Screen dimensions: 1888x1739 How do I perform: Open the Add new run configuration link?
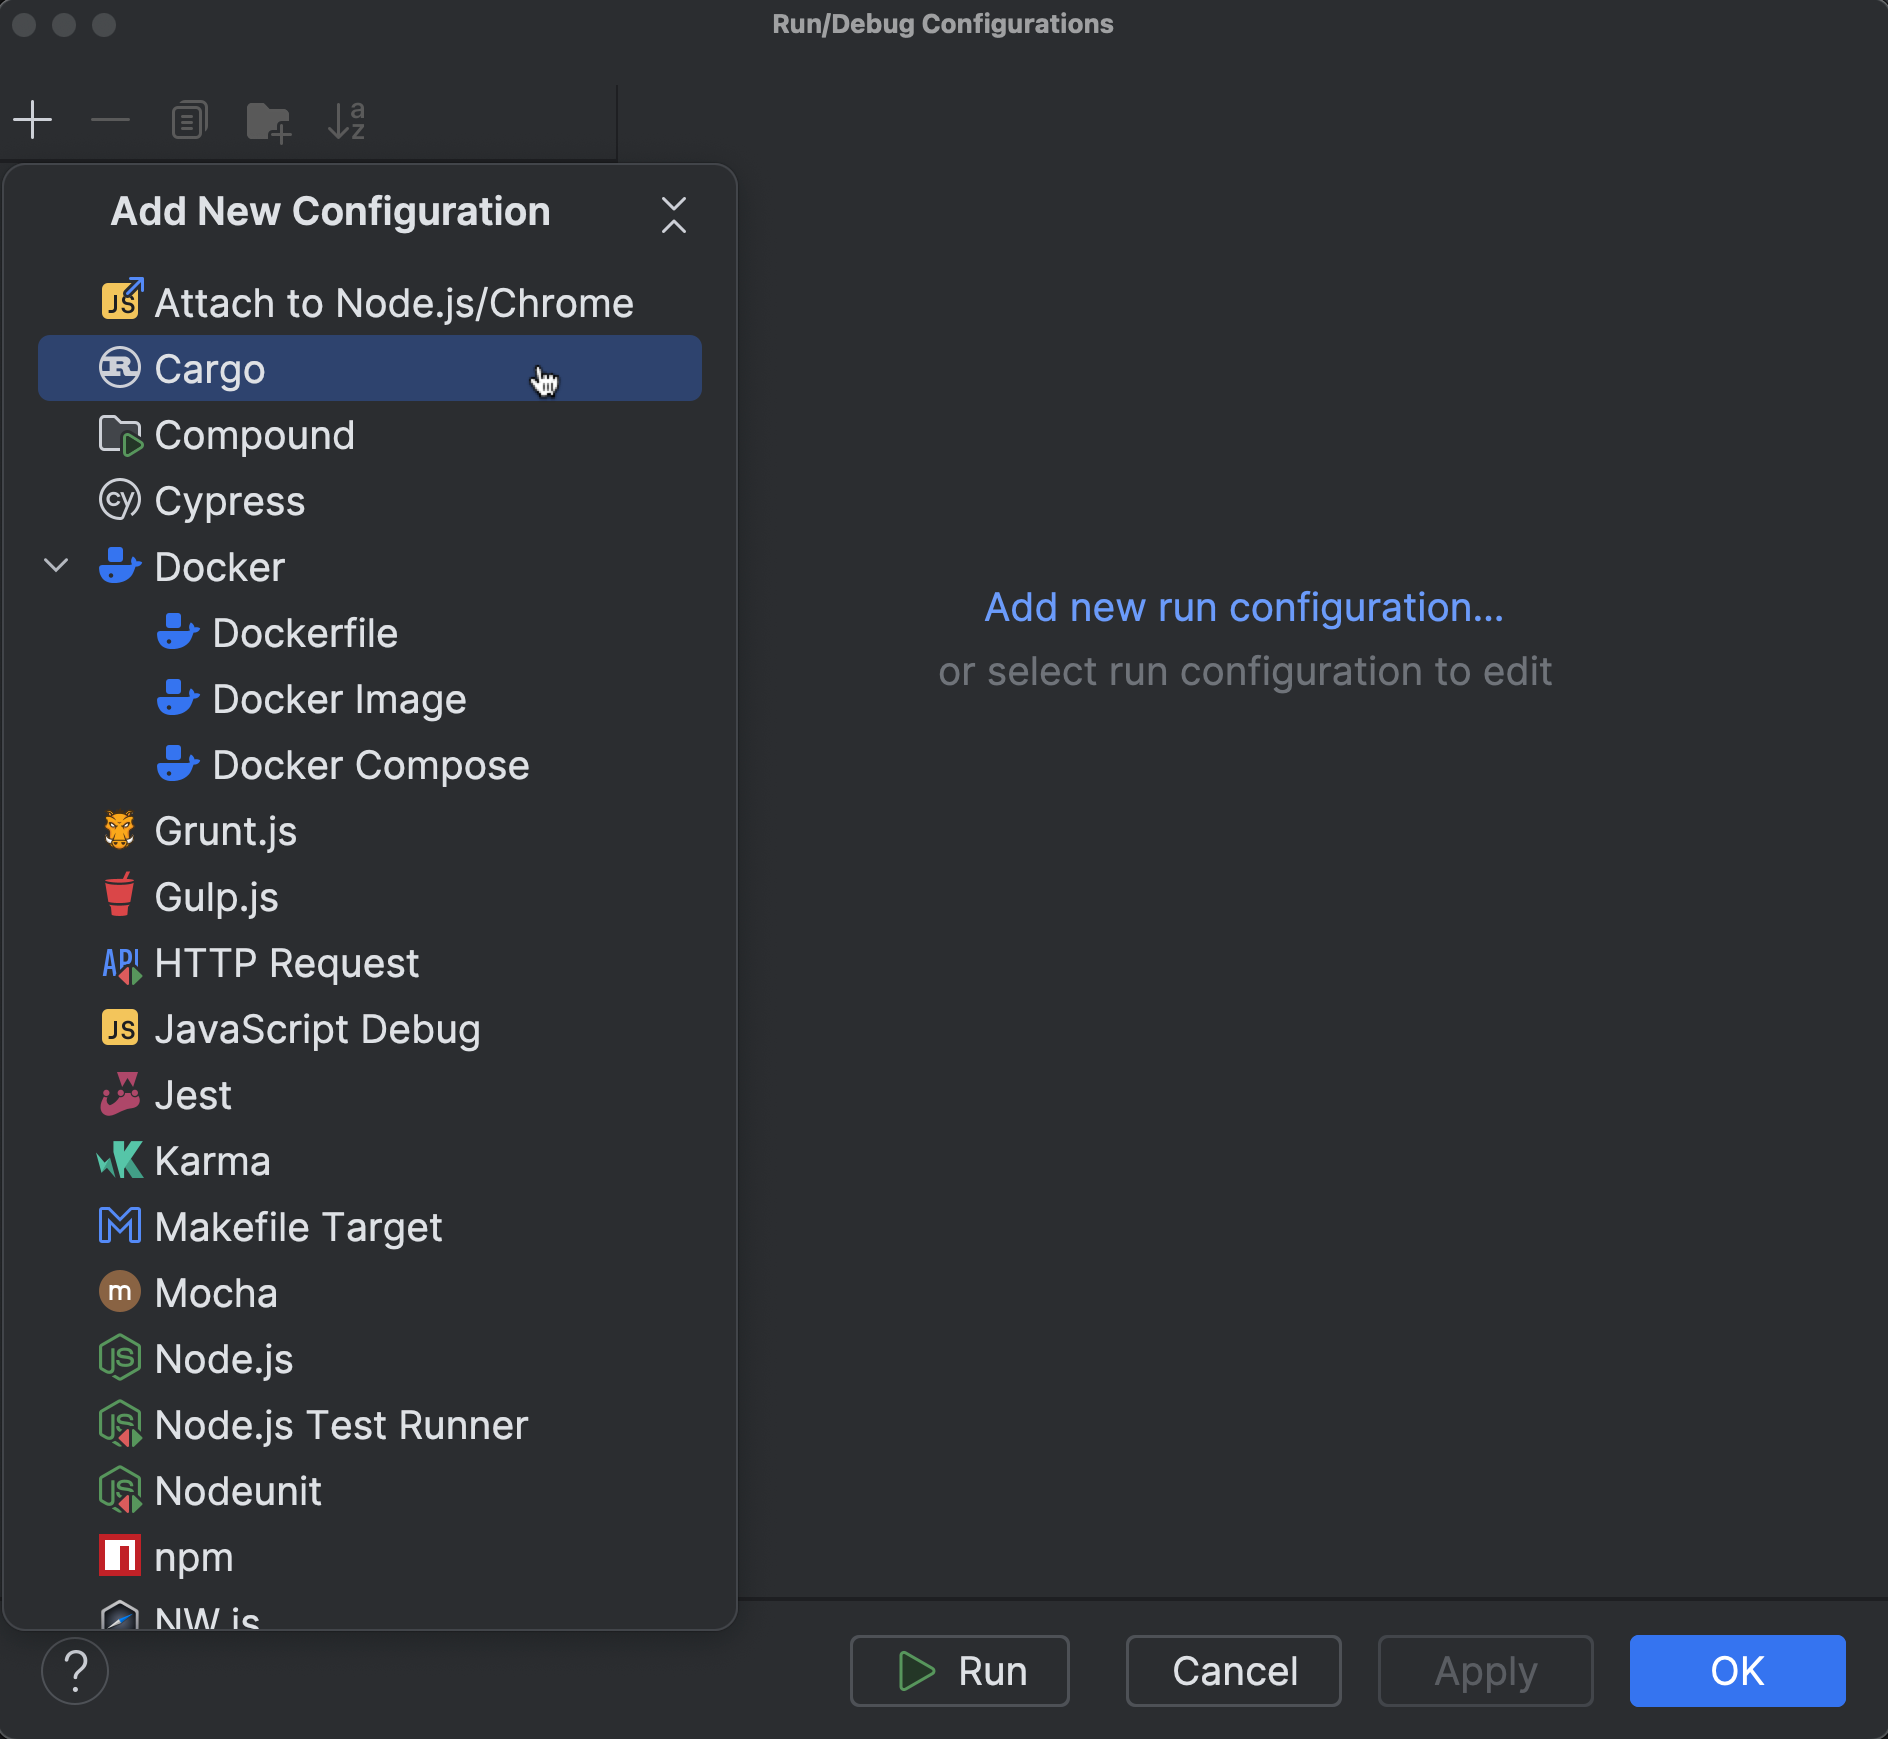[x=1243, y=607]
